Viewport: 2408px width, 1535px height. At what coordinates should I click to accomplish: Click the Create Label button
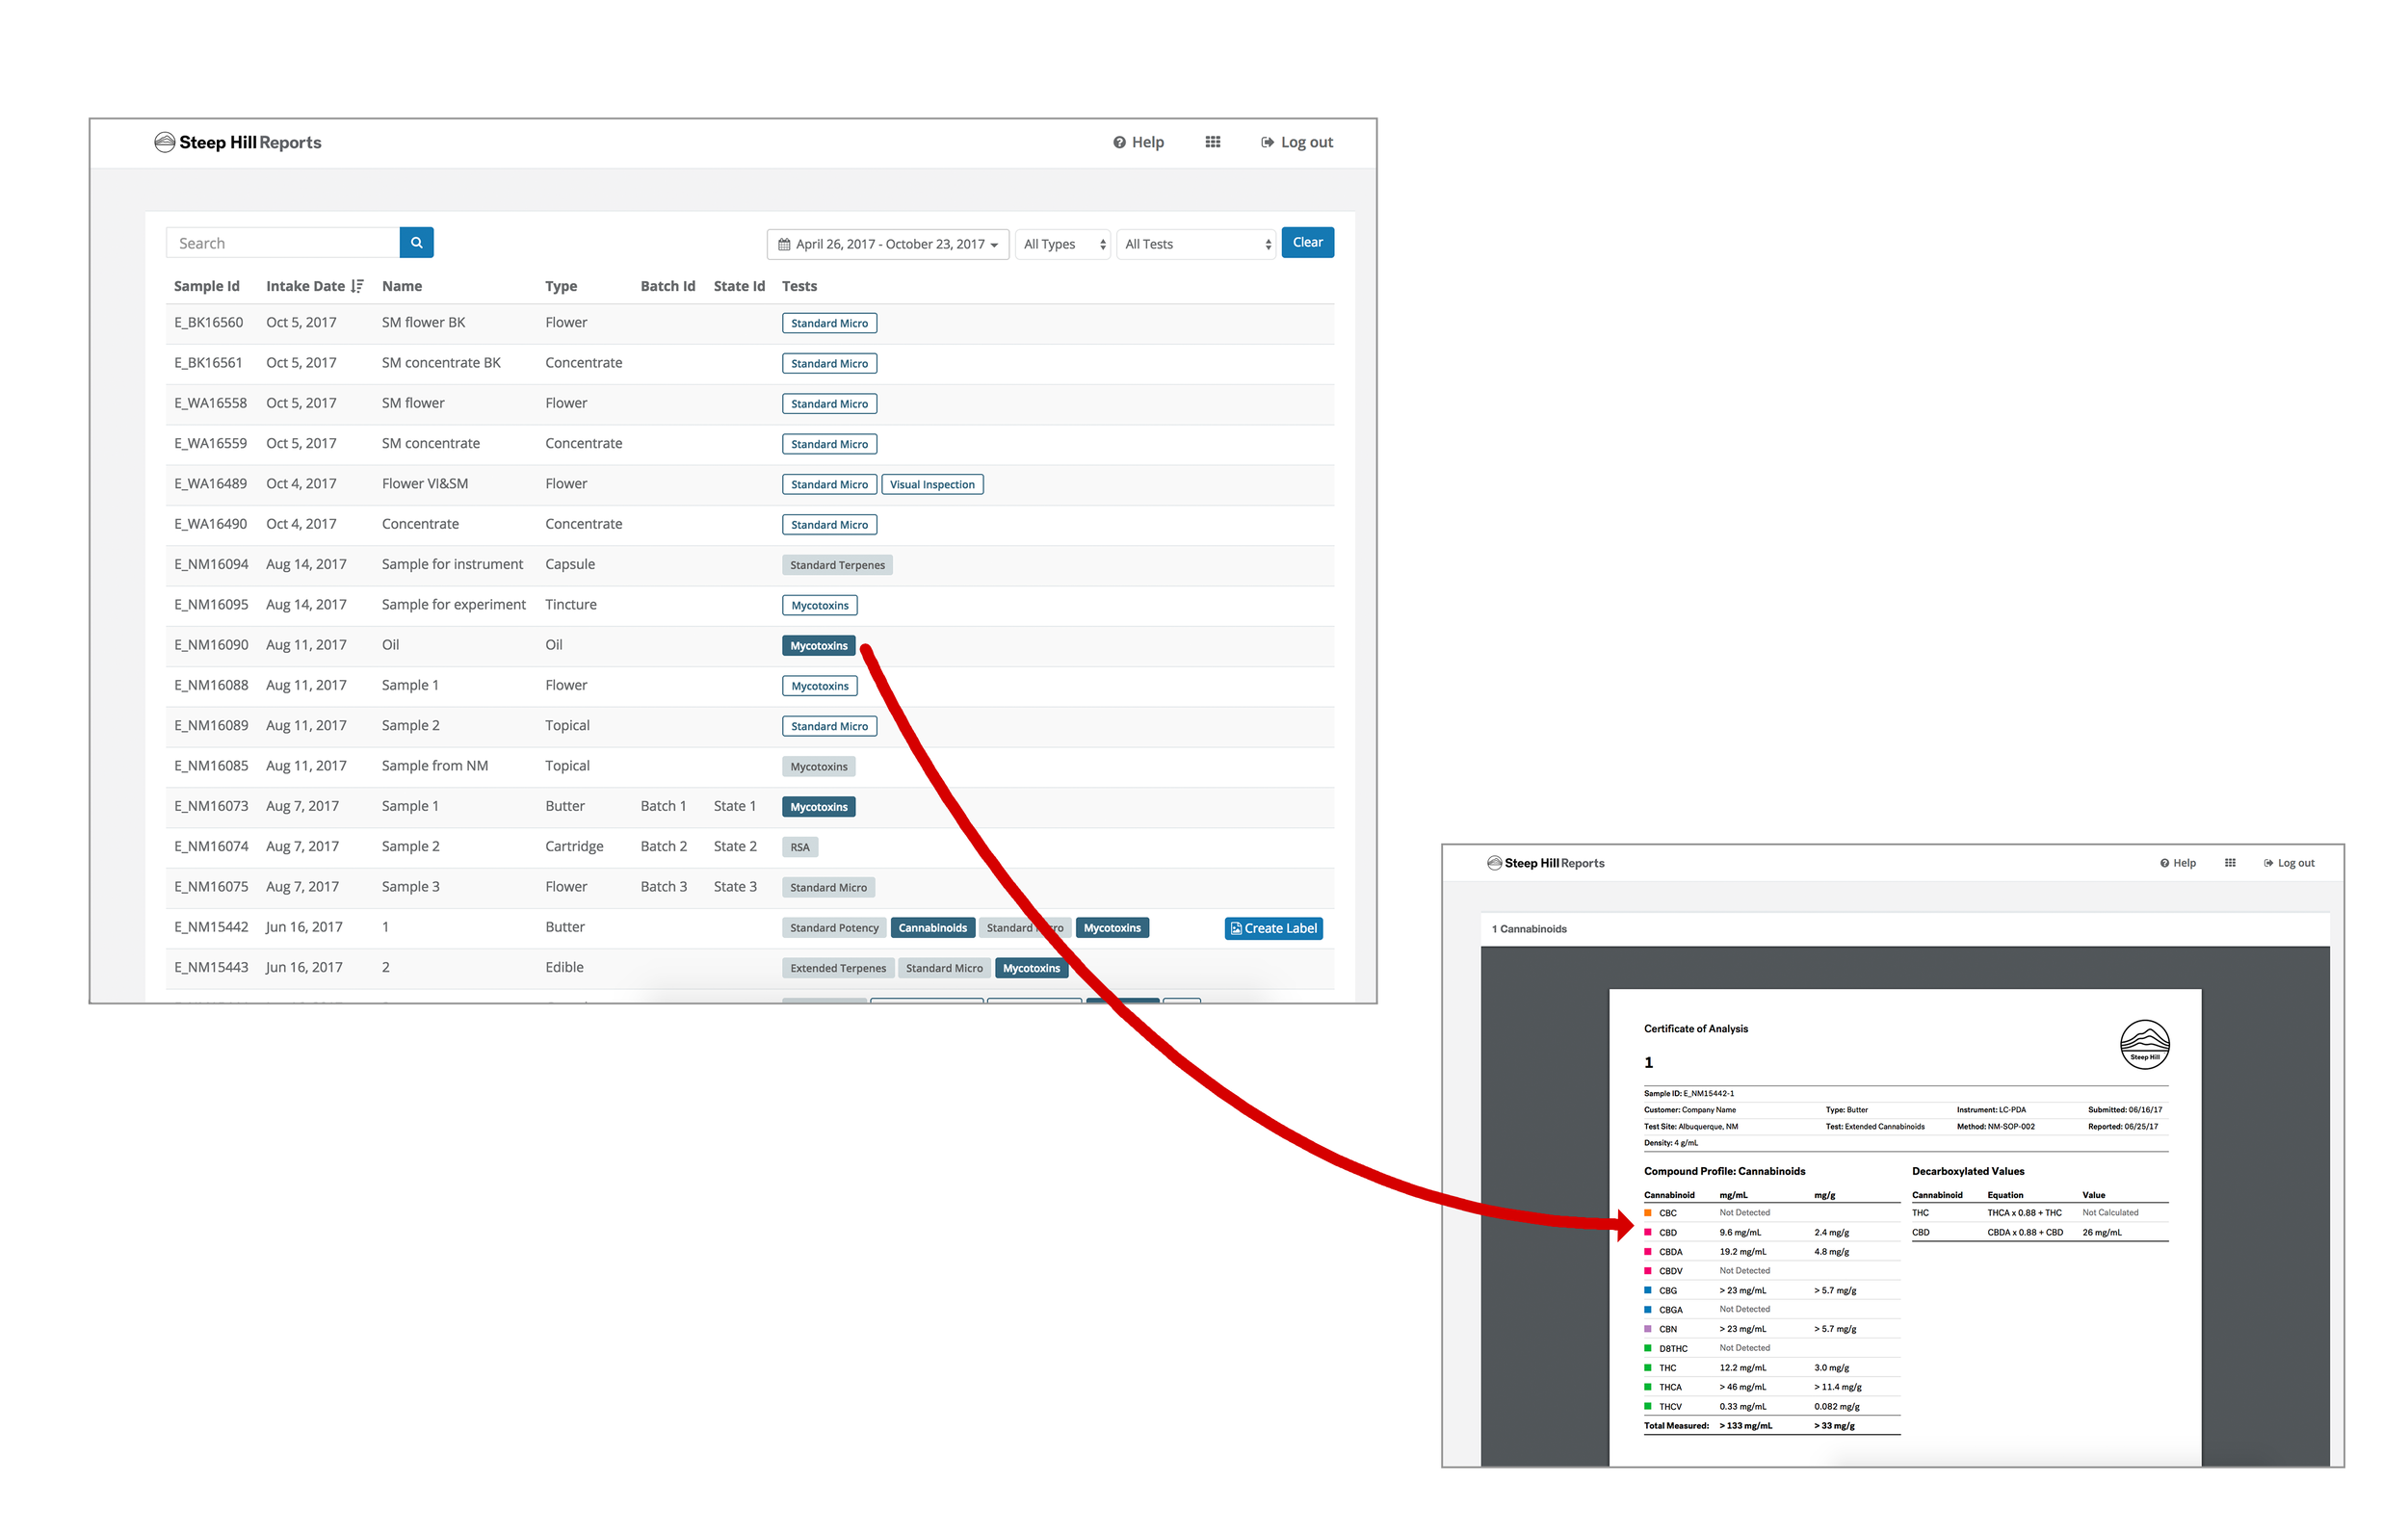coord(1273,928)
